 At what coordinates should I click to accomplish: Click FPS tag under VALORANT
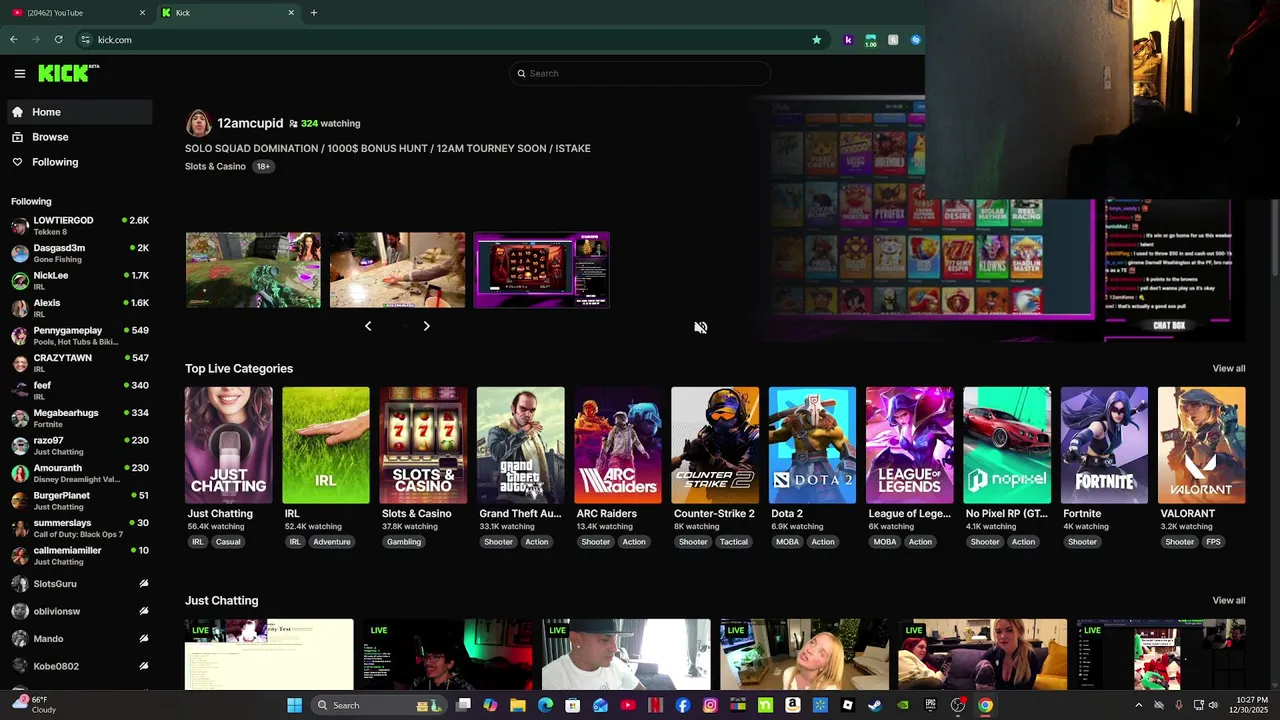[1213, 542]
